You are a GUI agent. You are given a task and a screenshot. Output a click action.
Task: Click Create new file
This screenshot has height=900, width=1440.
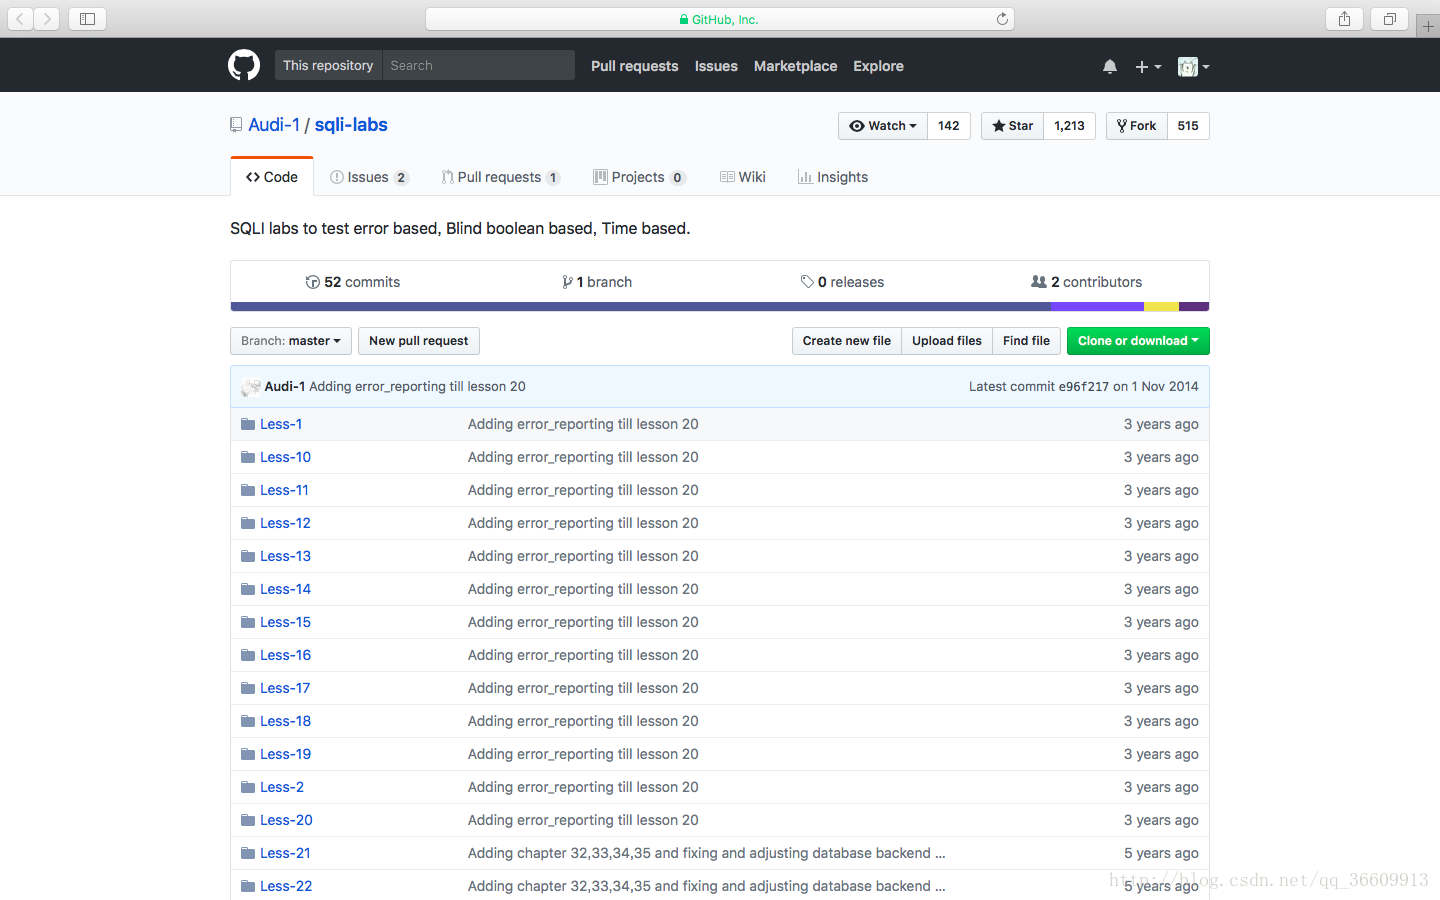click(x=847, y=341)
